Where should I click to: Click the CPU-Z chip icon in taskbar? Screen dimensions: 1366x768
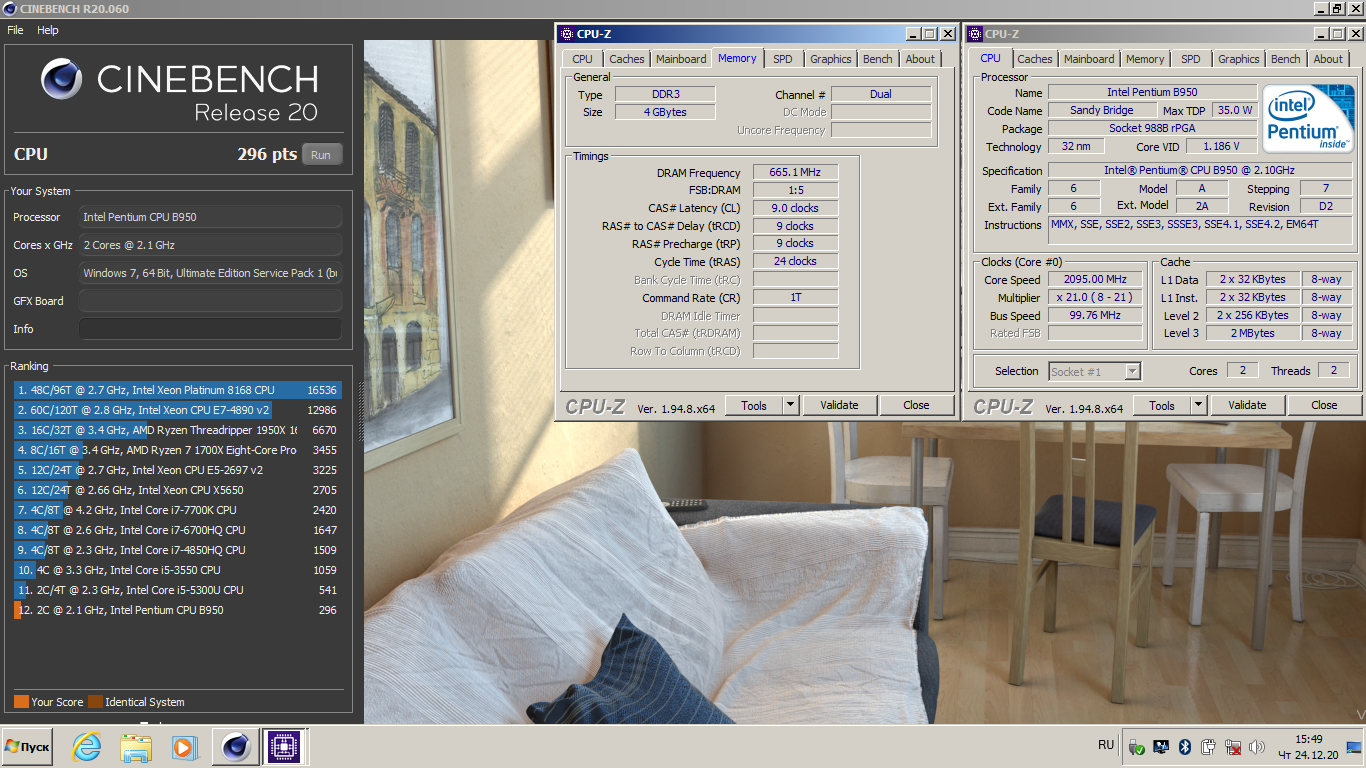click(x=284, y=746)
